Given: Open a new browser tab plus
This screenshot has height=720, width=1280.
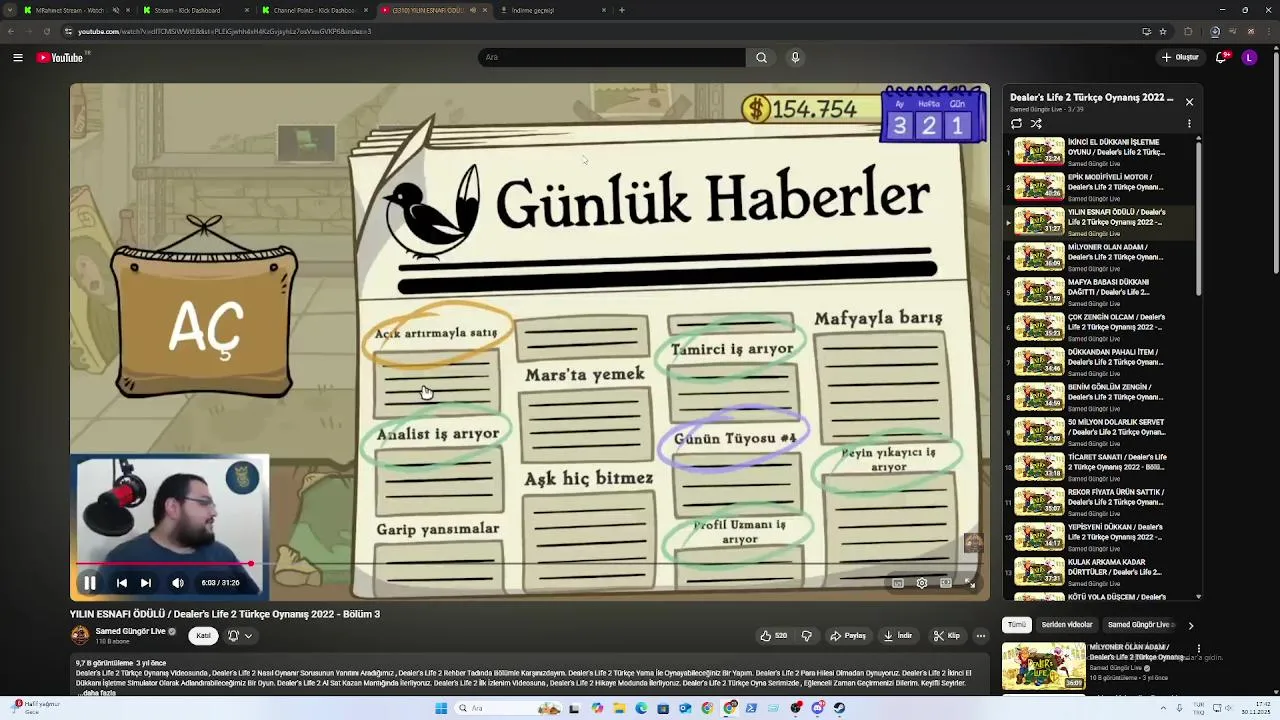Looking at the screenshot, I should (x=622, y=10).
